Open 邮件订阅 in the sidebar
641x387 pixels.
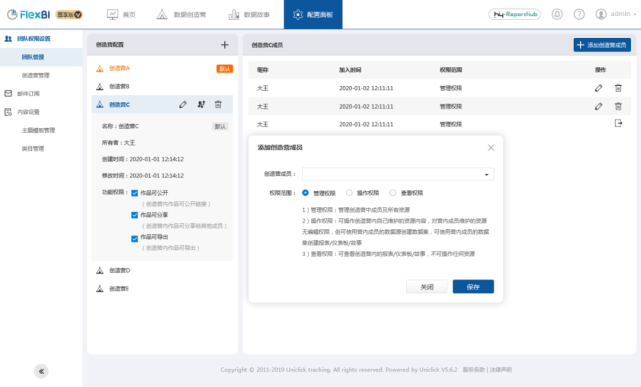pyautogui.click(x=28, y=94)
